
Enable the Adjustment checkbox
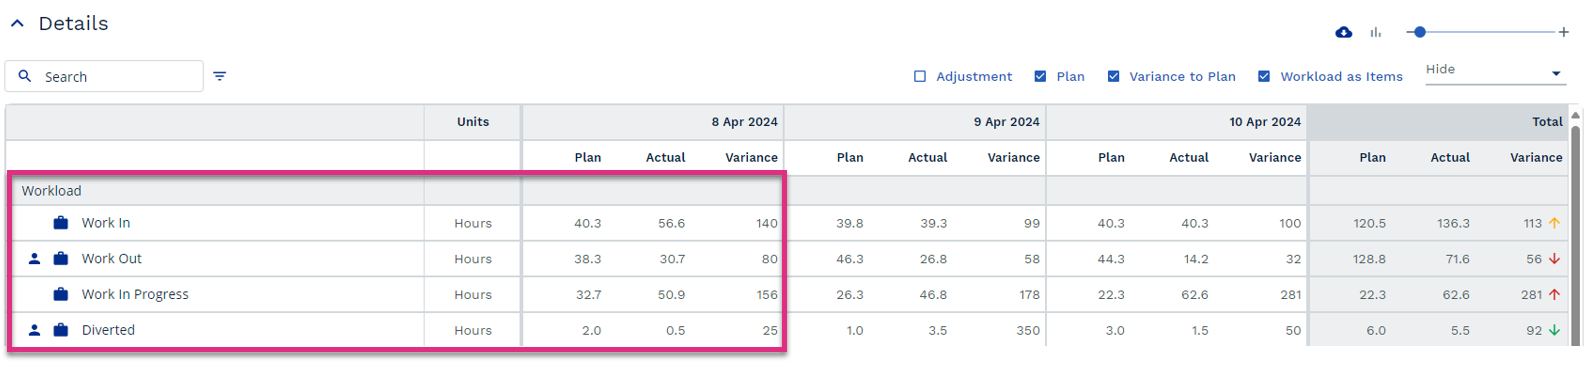coord(920,76)
